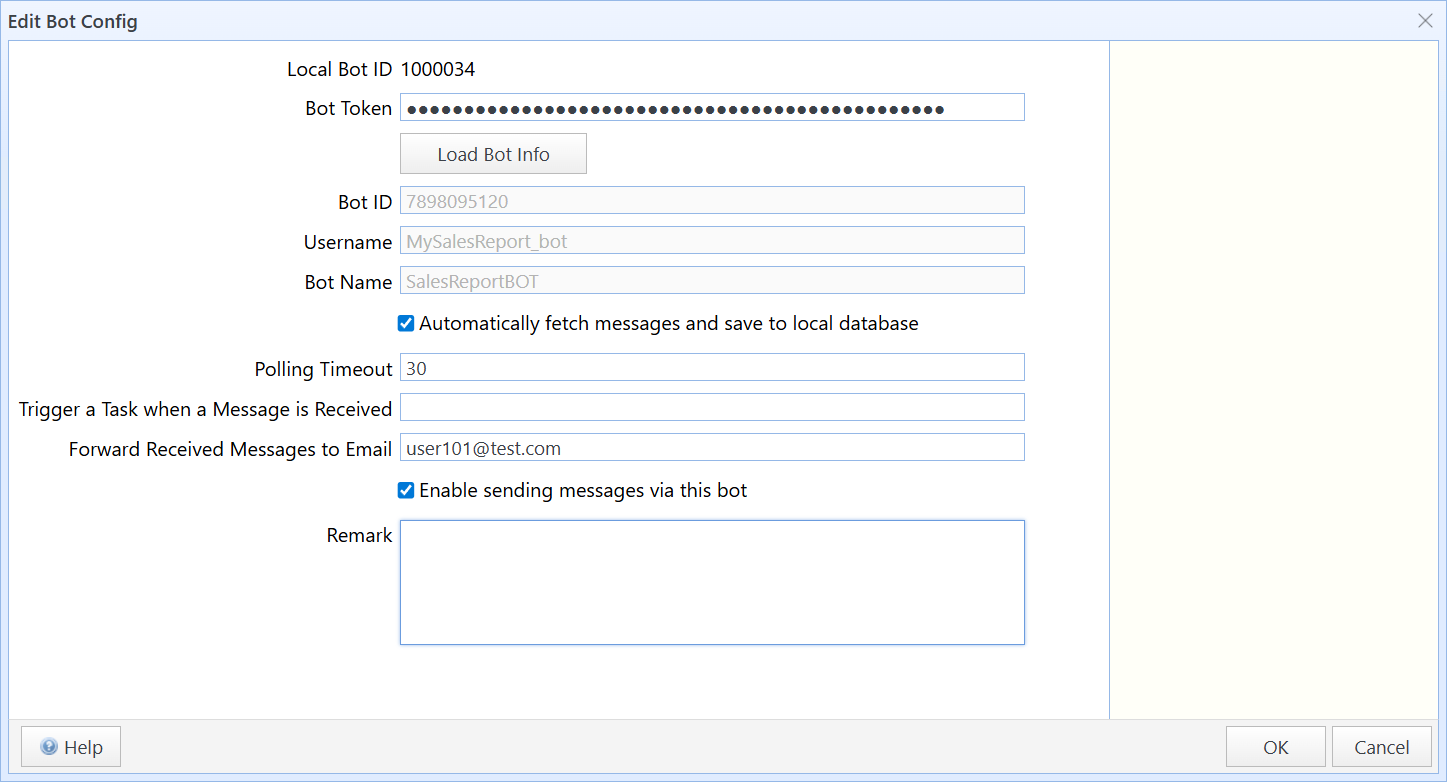The width and height of the screenshot is (1447, 782).
Task: Click into the Polling Timeout field
Action: 712,368
